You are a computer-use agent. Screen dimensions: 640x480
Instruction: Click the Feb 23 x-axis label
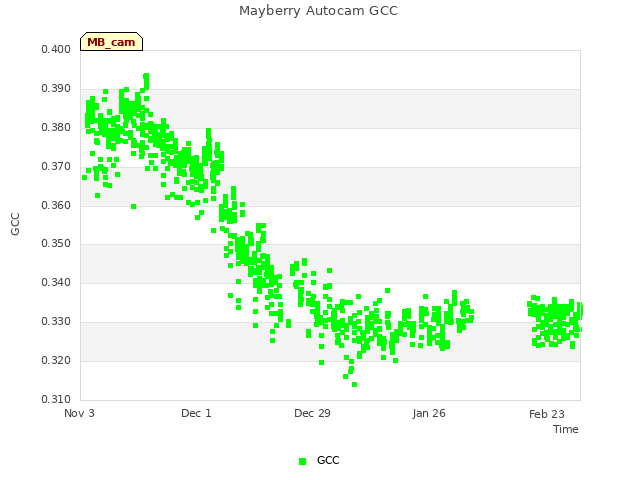[x=547, y=414]
